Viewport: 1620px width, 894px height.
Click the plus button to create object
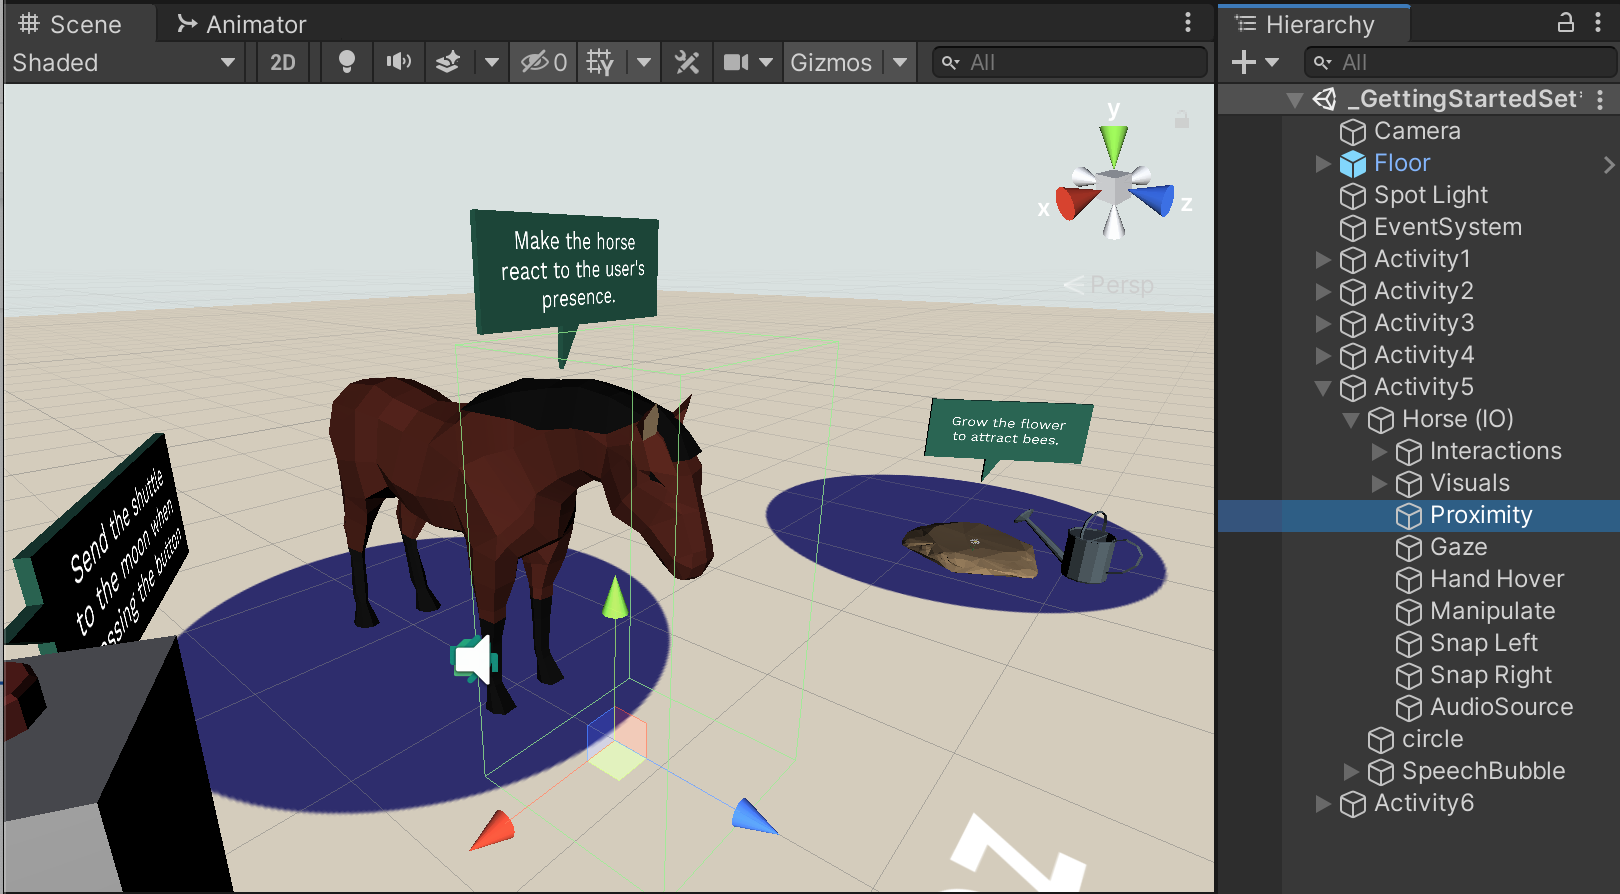click(x=1244, y=62)
